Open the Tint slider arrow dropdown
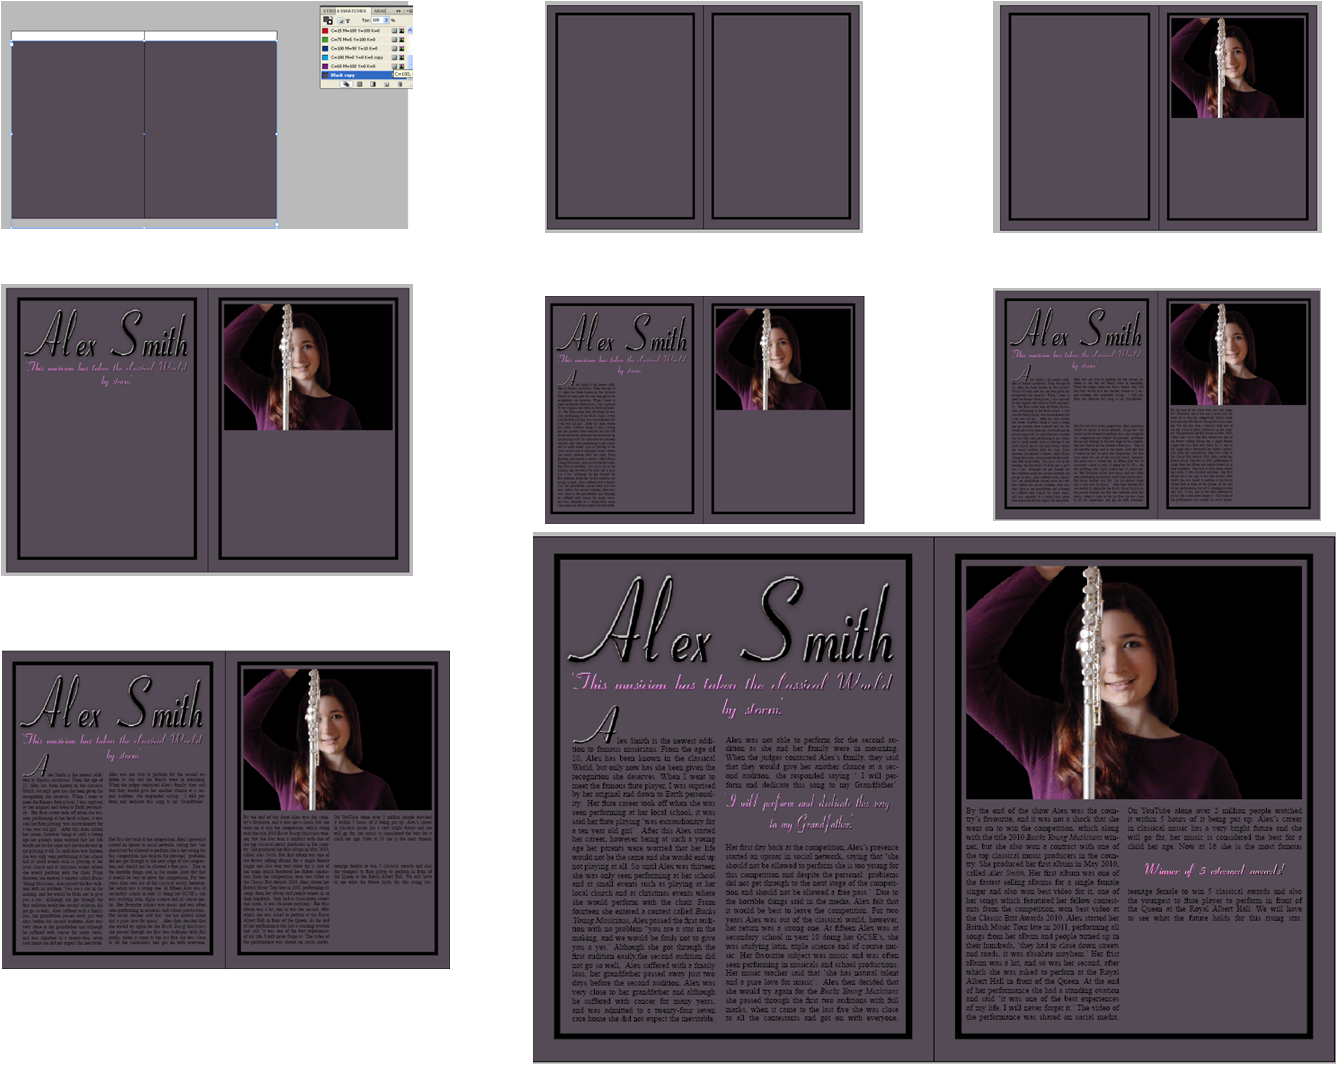This screenshot has height=1065, width=1337. pos(387,20)
